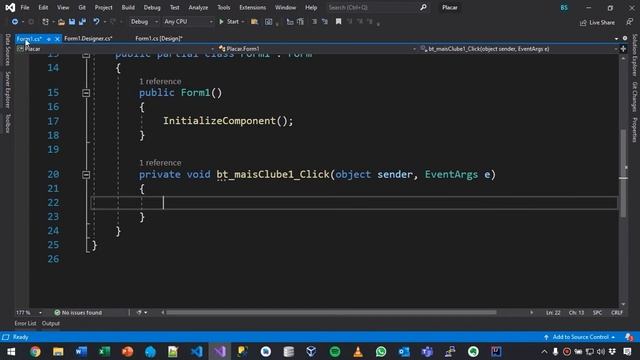Click the New Project toolbar icon
This screenshot has height=360, width=640.
[x=45, y=22]
